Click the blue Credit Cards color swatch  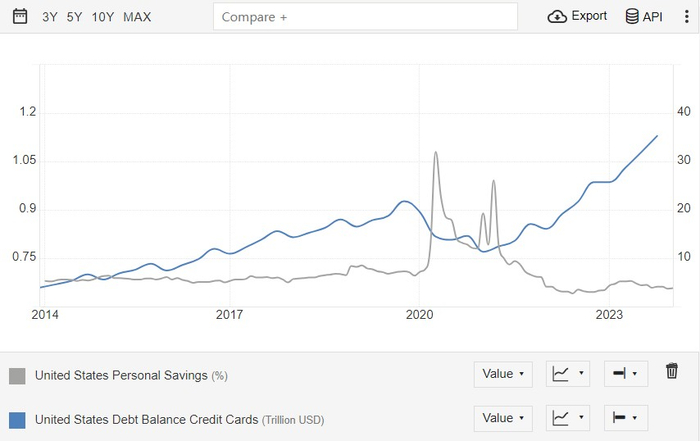click(17, 419)
